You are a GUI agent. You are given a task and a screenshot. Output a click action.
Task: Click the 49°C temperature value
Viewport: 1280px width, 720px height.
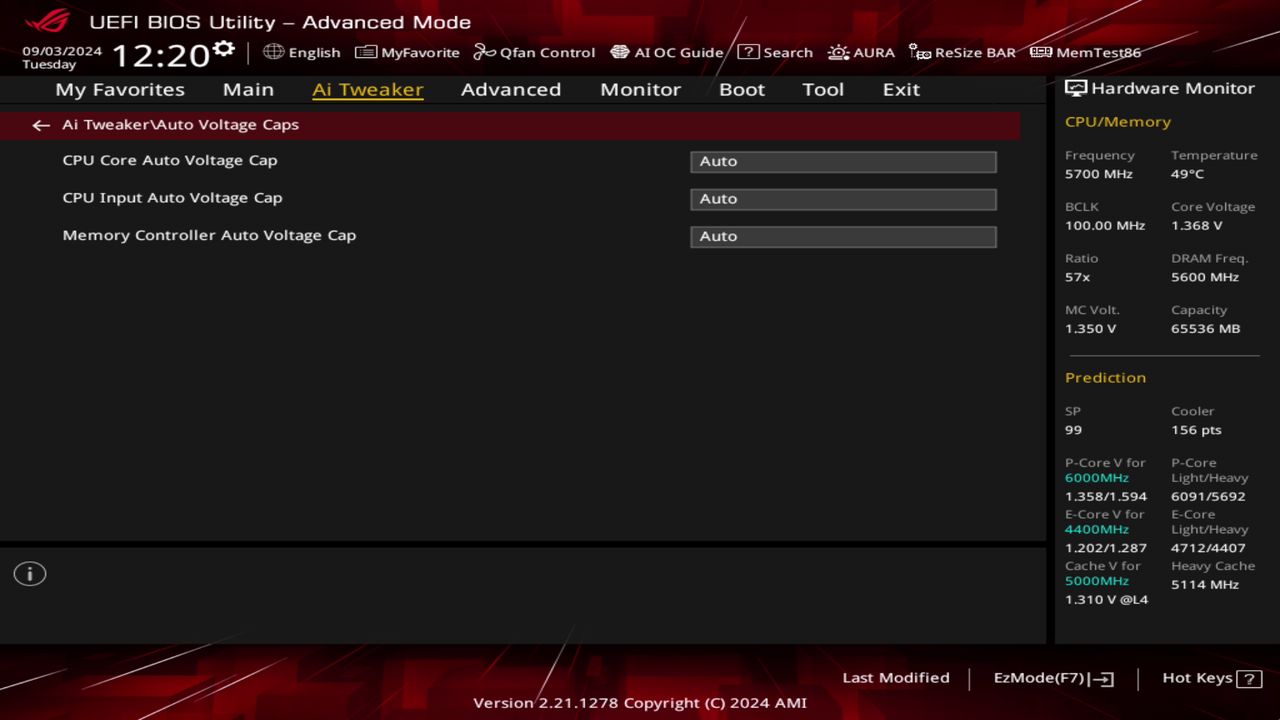[x=1188, y=174]
